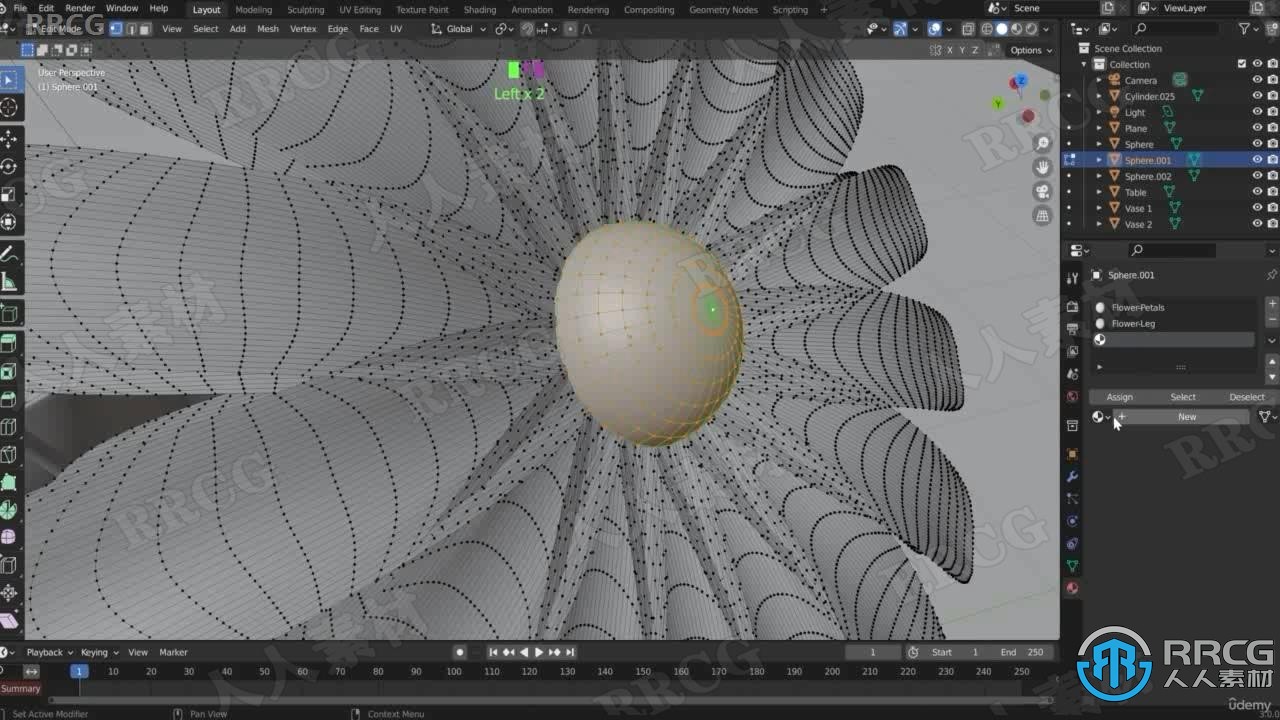Select the Inset Faces tool
Screen dimensions: 1280x720
(x=9, y=372)
